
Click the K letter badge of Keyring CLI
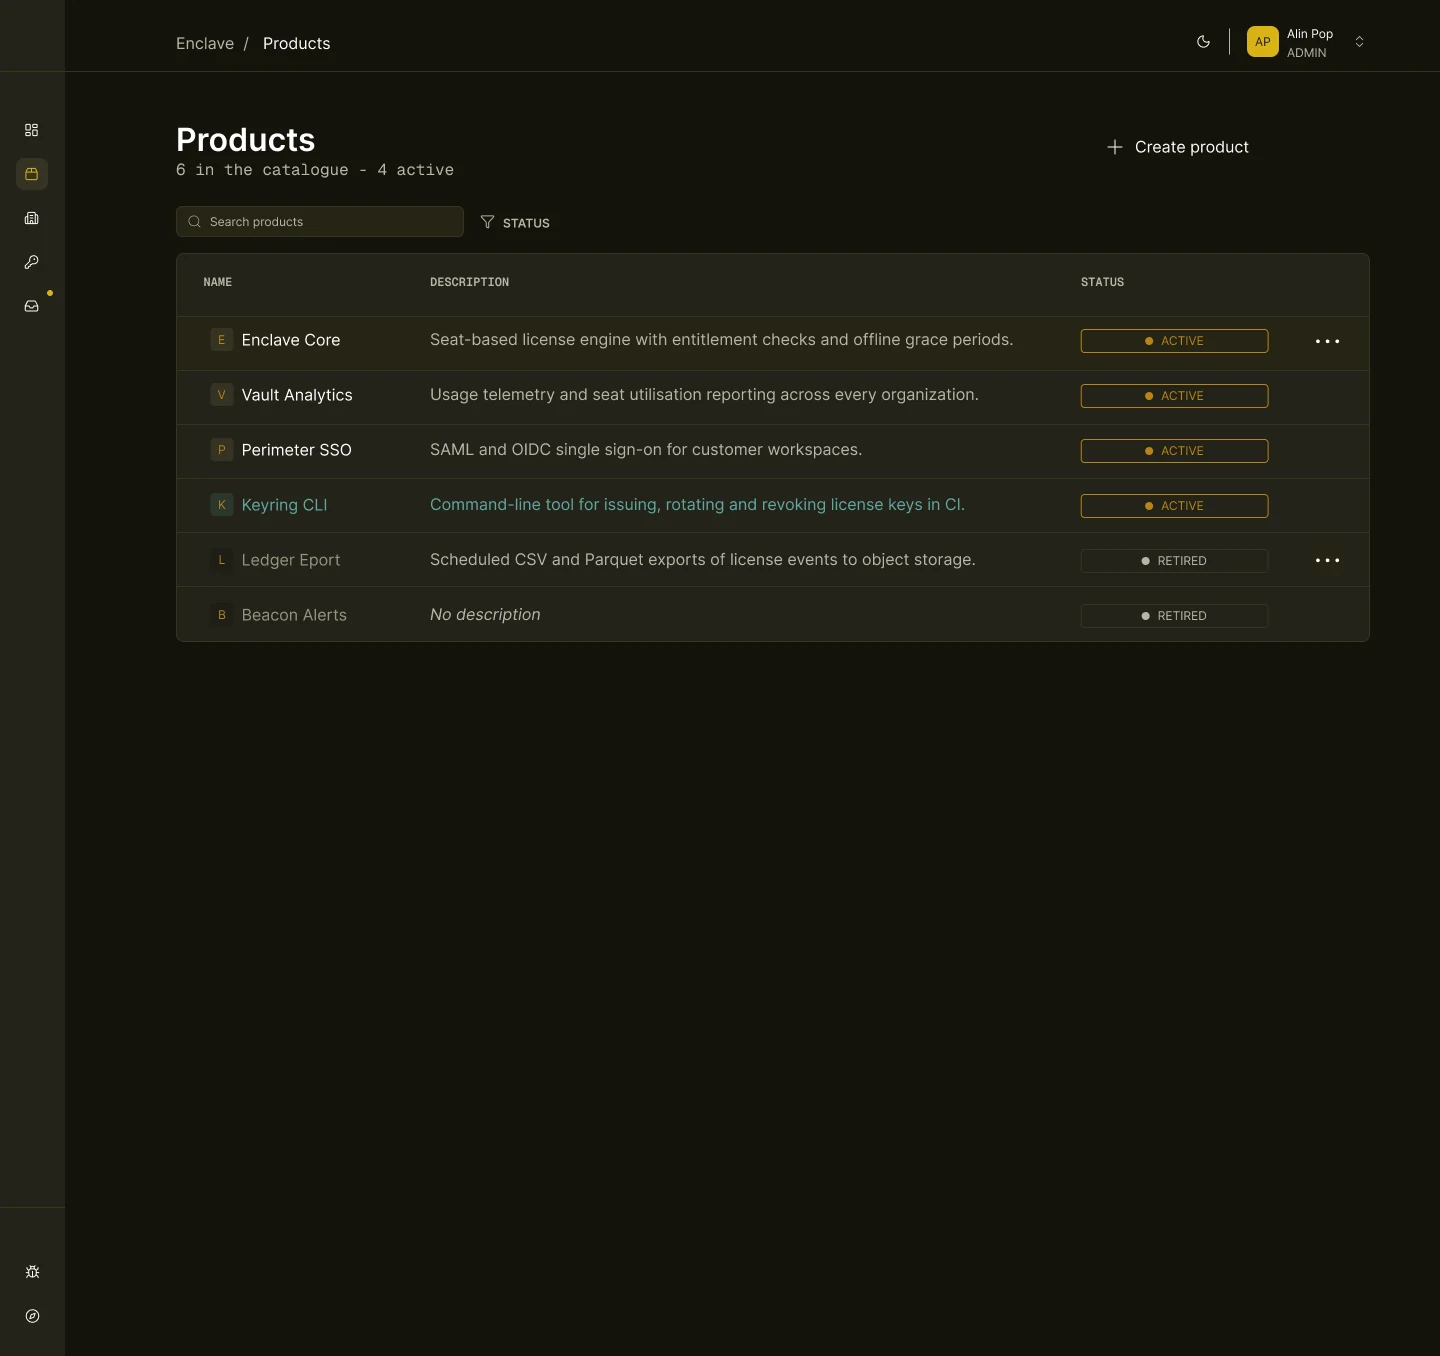tap(222, 505)
